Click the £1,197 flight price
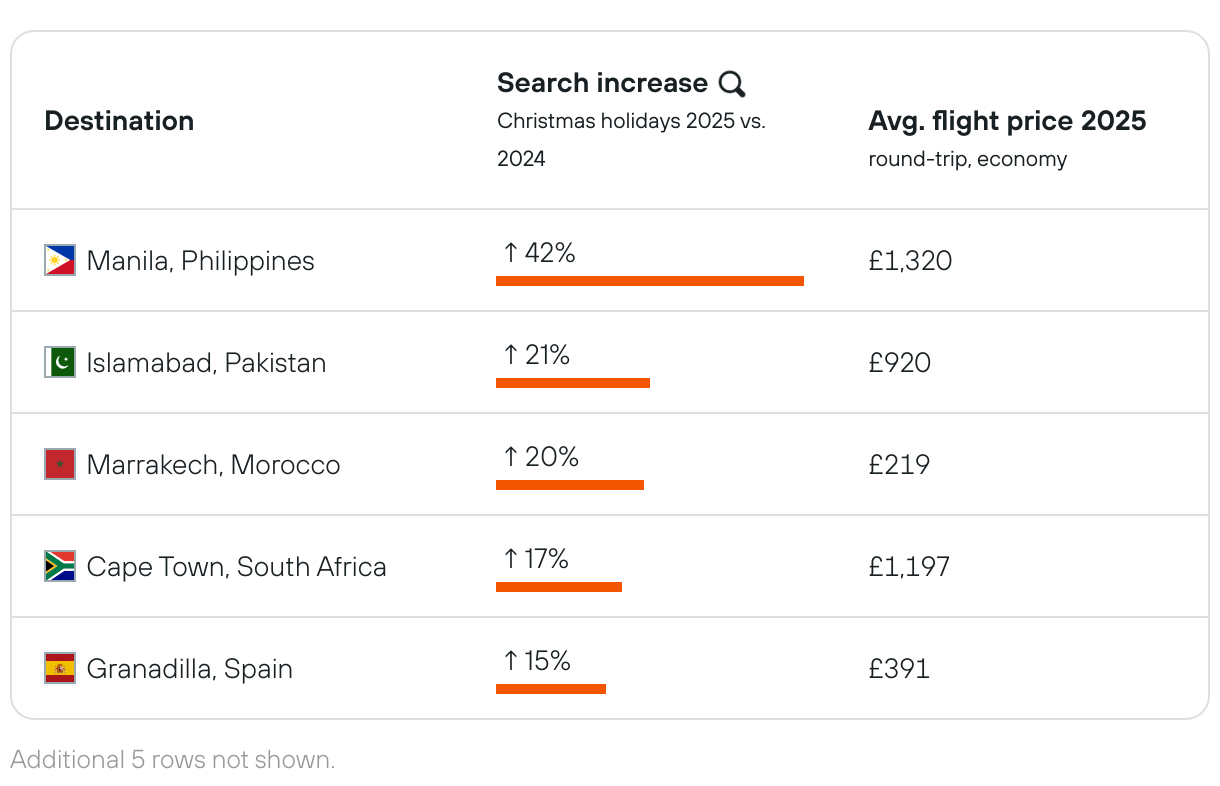 pyautogui.click(x=909, y=566)
